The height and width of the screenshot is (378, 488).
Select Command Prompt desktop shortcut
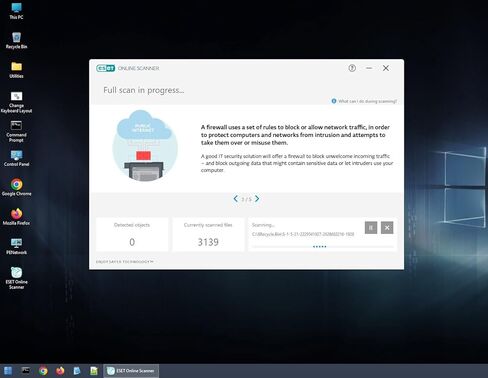[x=16, y=131]
